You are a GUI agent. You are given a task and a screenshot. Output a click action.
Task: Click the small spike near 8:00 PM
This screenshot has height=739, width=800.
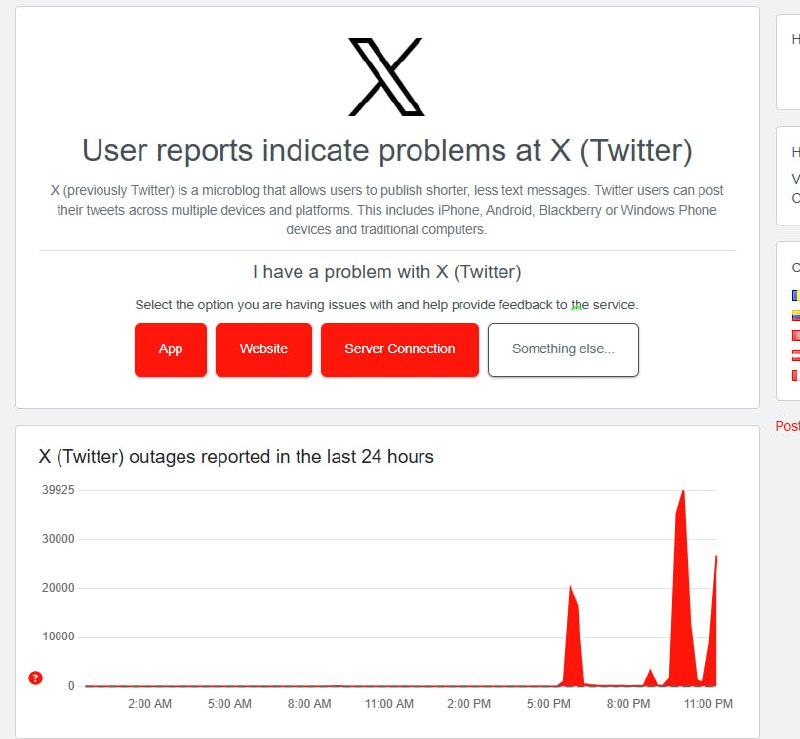650,678
